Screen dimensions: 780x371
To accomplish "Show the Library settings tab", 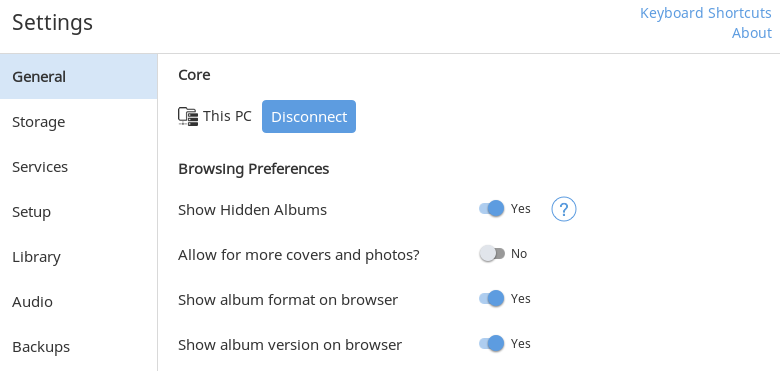I will [79, 257].
